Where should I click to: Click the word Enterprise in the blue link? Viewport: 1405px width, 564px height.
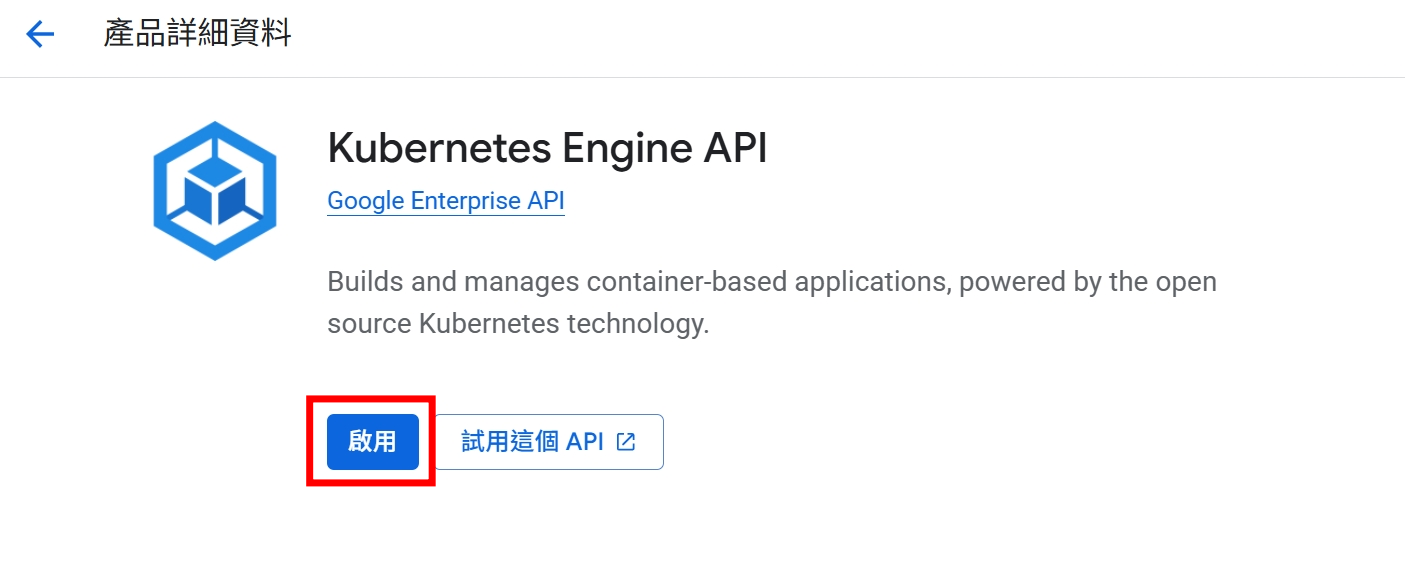pos(466,201)
